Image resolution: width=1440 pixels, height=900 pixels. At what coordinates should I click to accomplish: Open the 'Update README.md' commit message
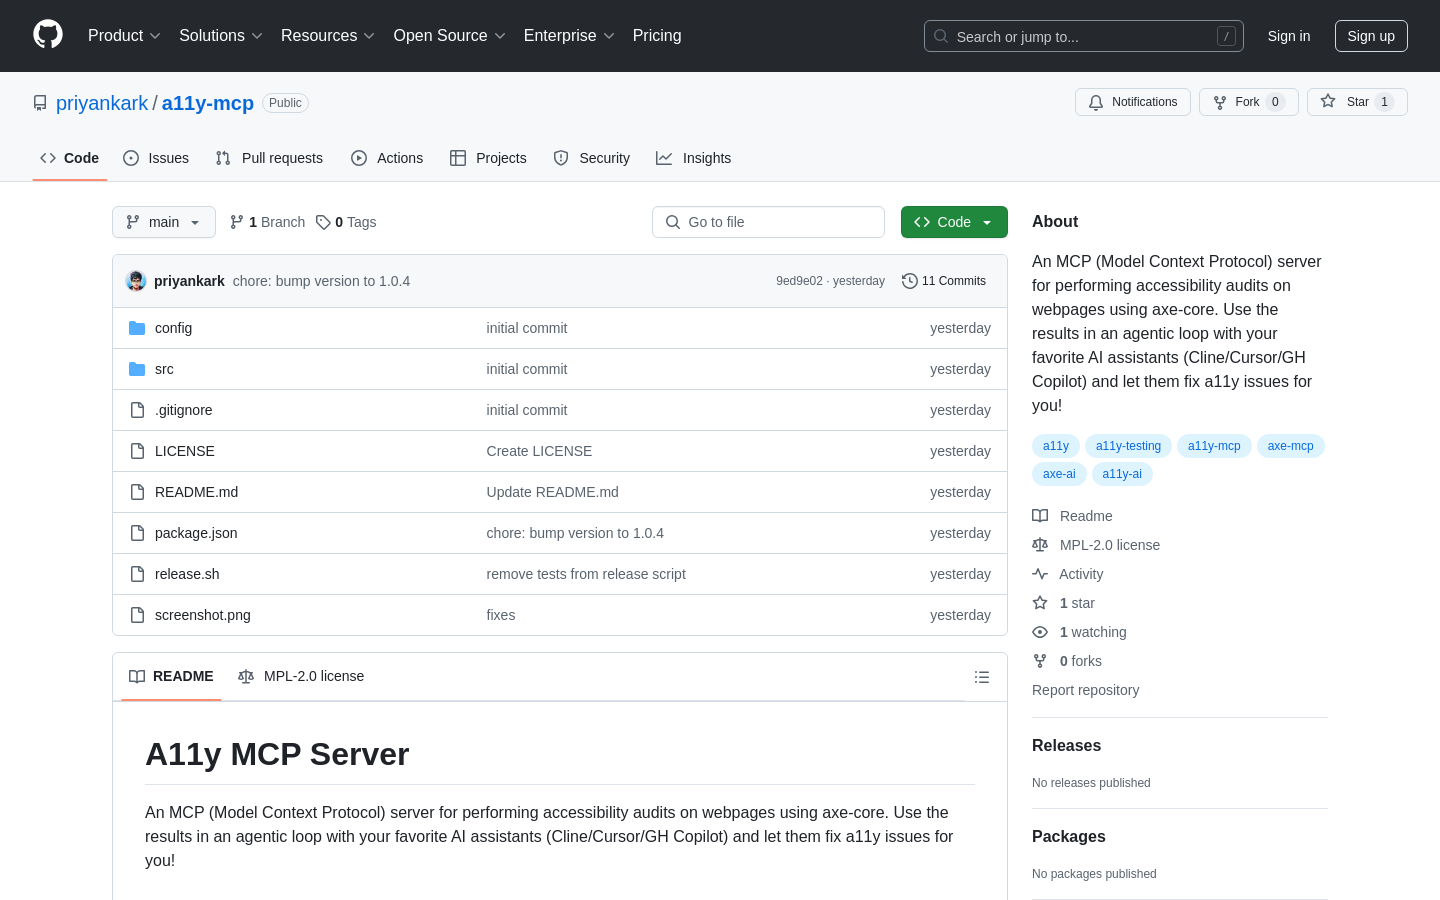(552, 492)
